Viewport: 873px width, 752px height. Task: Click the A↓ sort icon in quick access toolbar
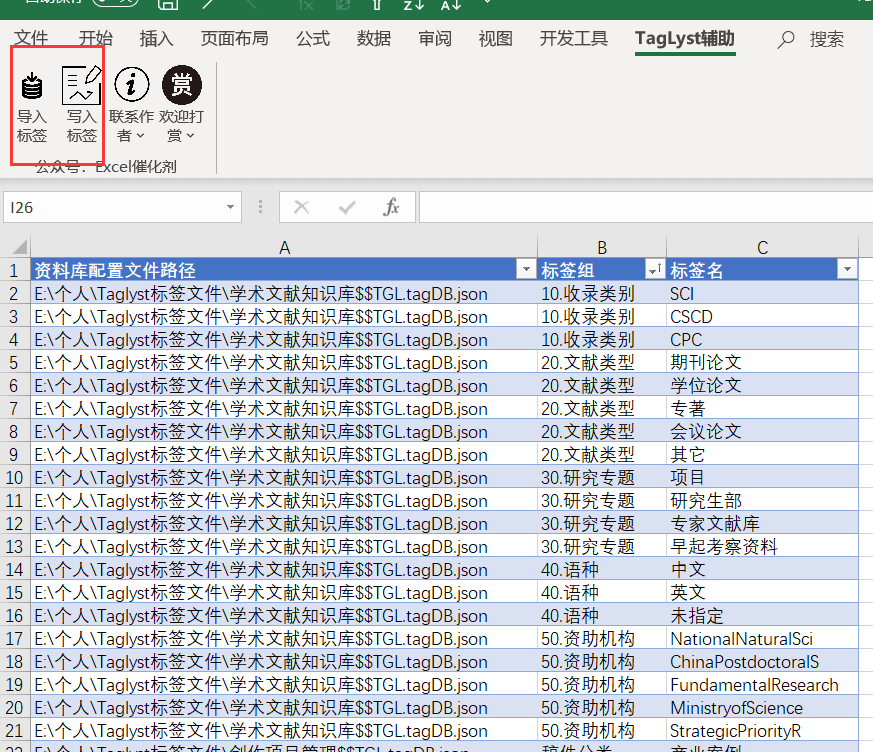point(450,5)
